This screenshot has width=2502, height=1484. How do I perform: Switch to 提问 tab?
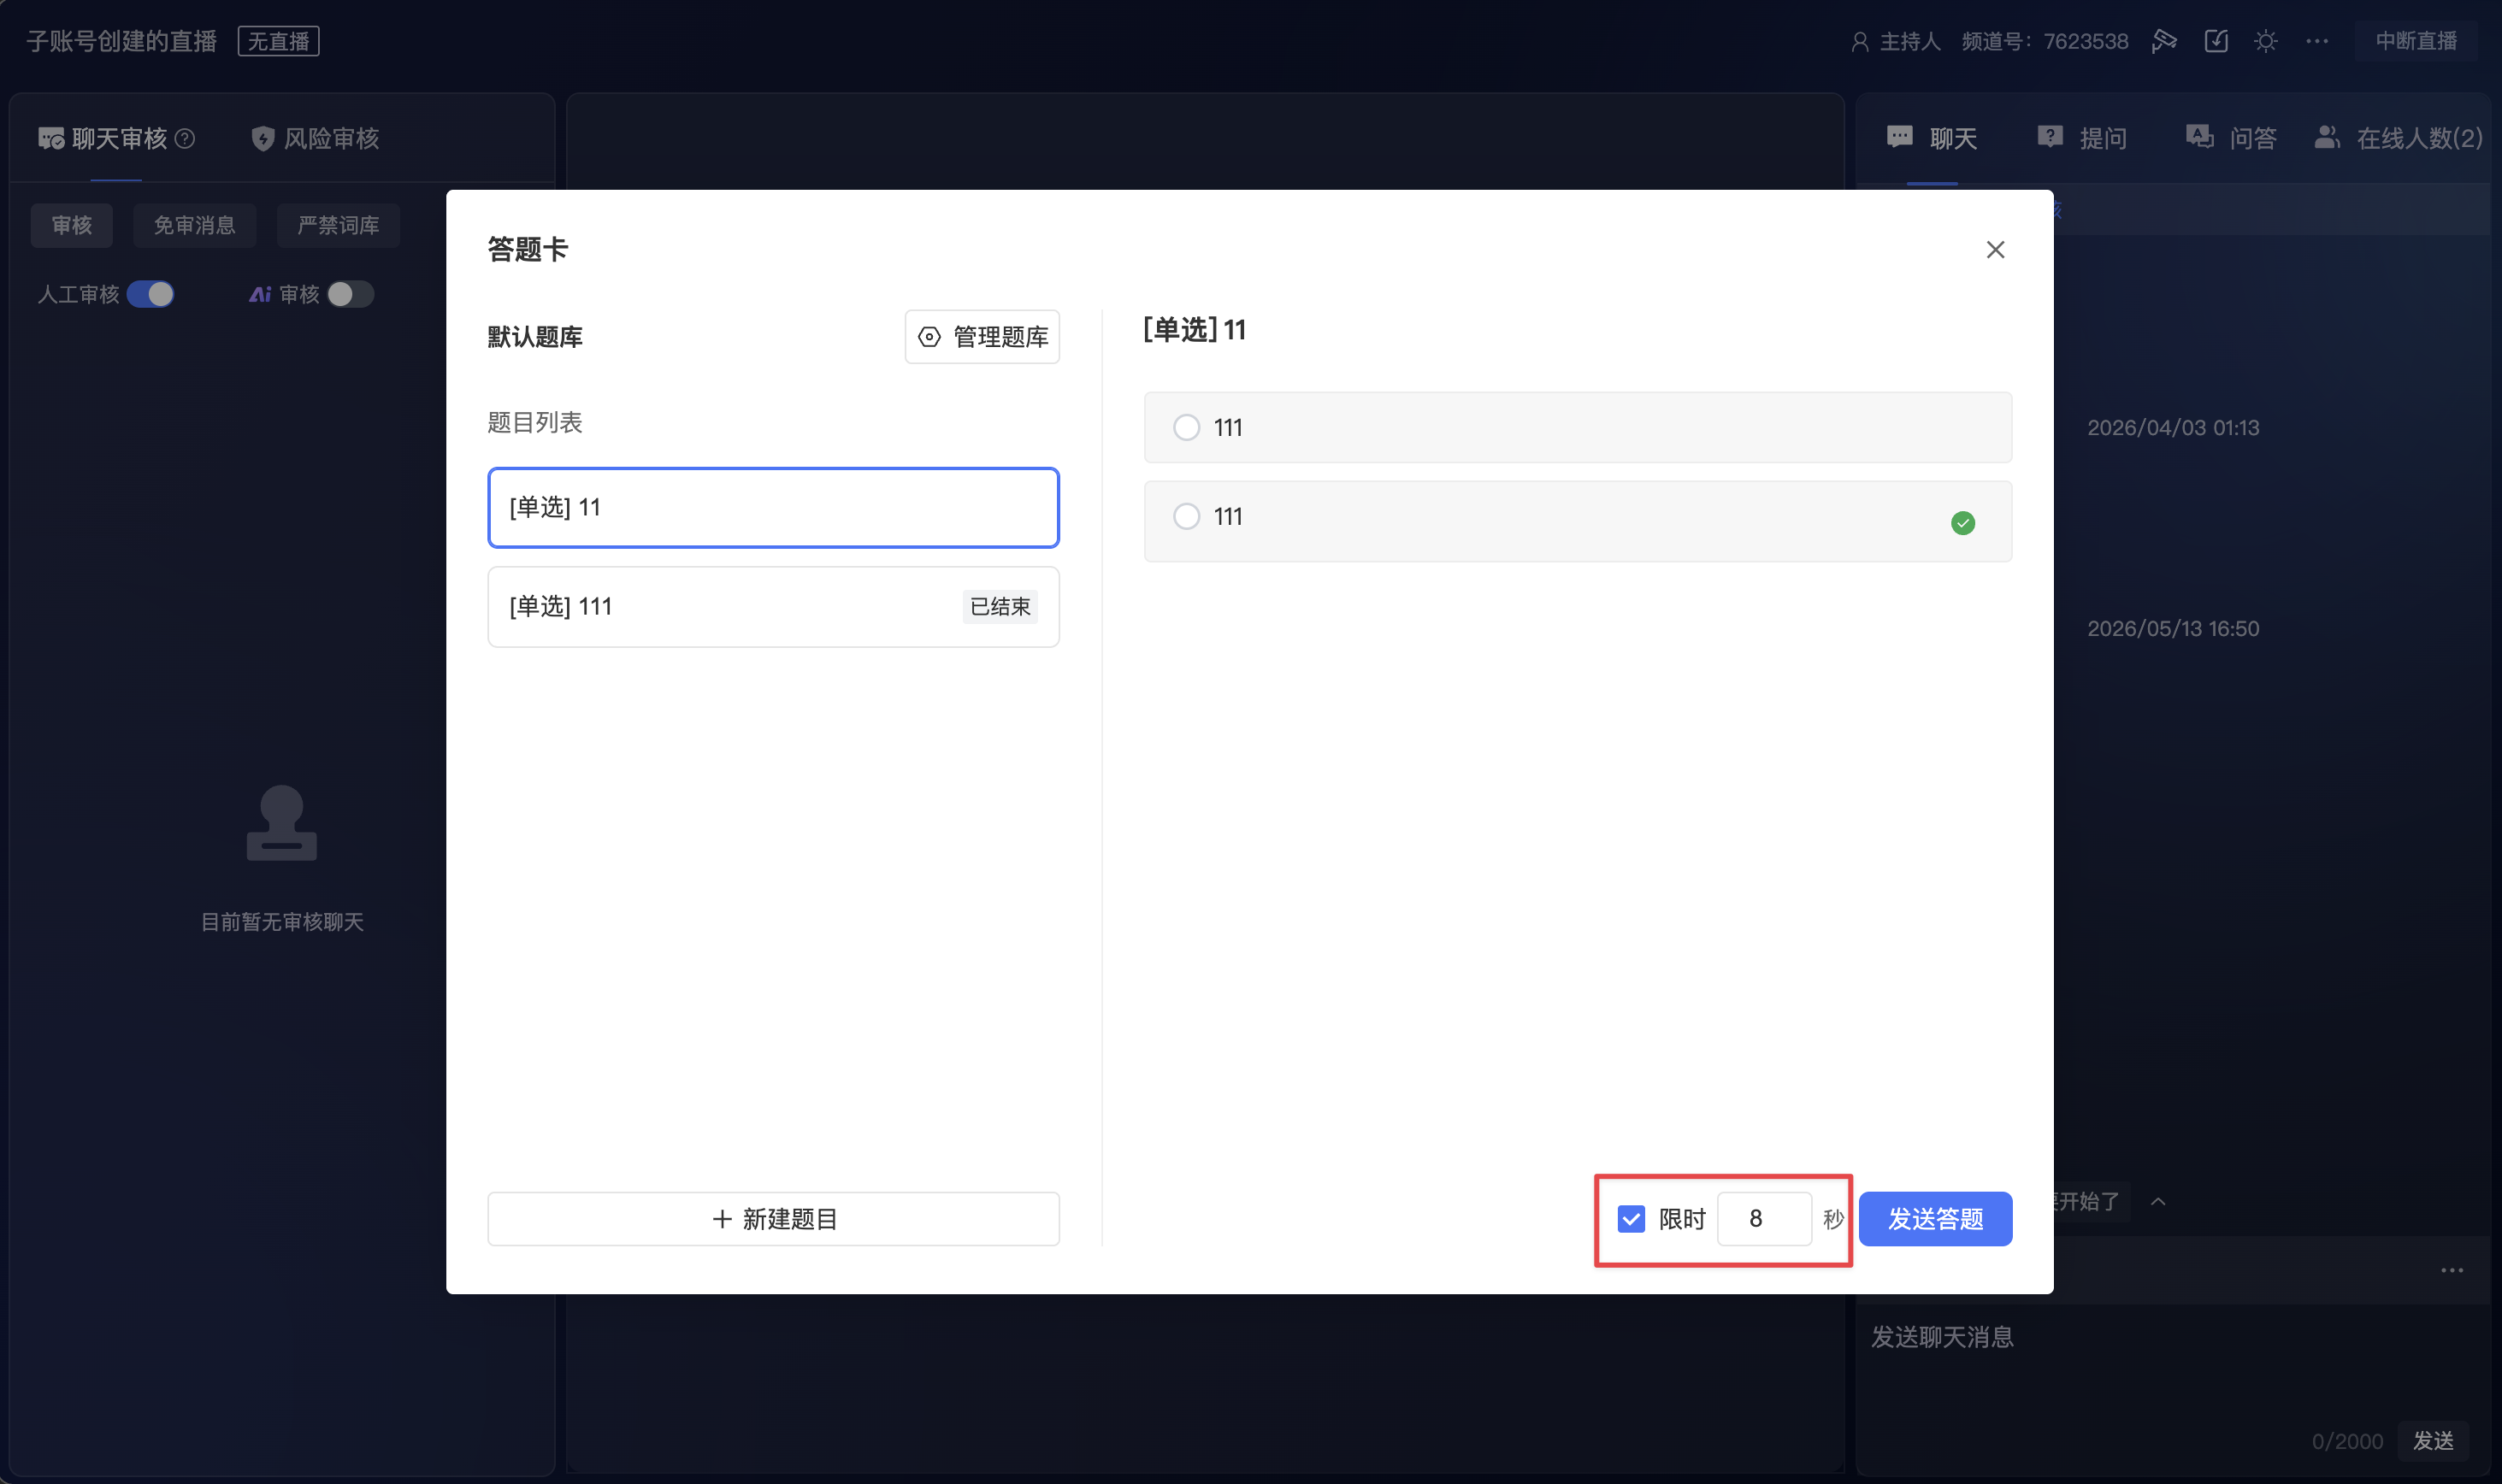pos(2082,139)
